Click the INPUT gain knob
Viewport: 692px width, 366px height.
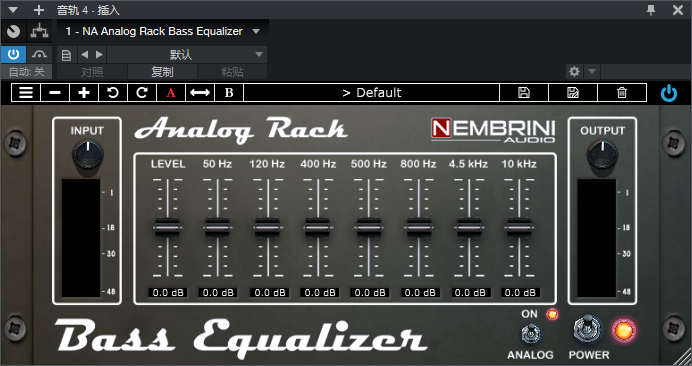click(x=88, y=154)
